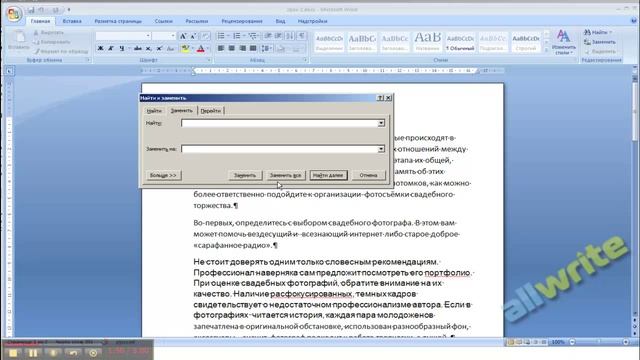Click the Increase Indent icon
Image resolution: width=640 pixels, height=360 pixels.
[x=279, y=36]
